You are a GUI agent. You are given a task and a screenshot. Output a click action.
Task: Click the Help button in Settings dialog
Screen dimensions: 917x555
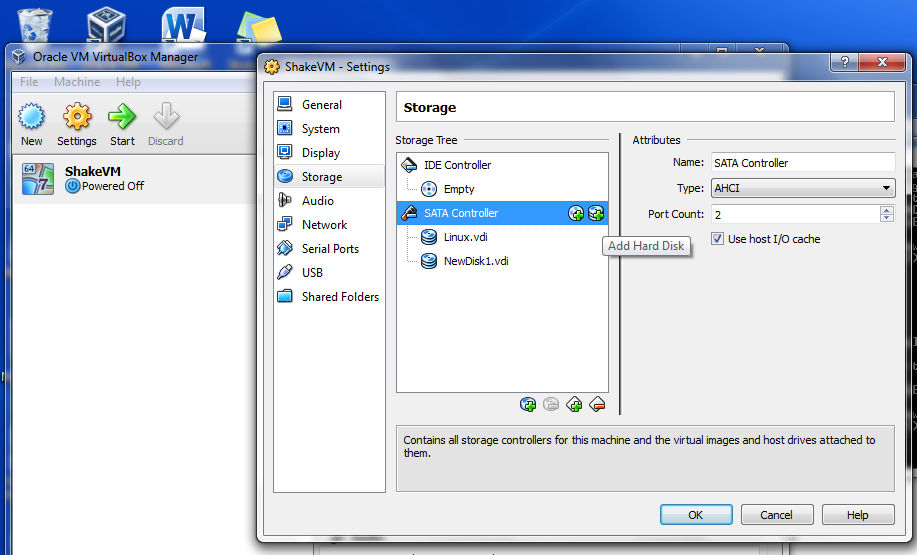[858, 515]
